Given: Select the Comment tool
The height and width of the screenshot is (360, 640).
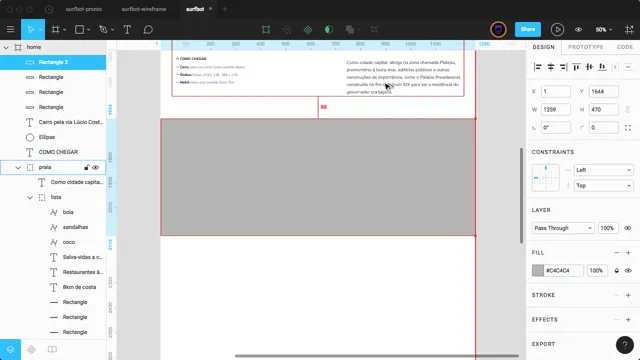Looking at the screenshot, I should [148, 29].
